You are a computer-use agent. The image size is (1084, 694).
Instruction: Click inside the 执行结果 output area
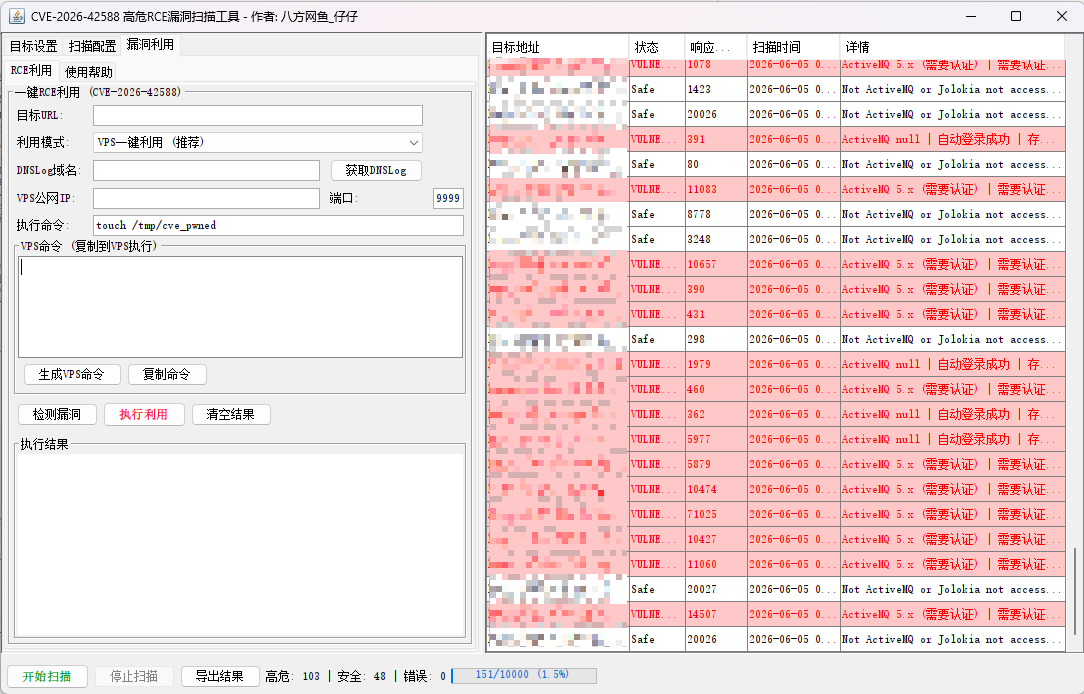point(240,545)
